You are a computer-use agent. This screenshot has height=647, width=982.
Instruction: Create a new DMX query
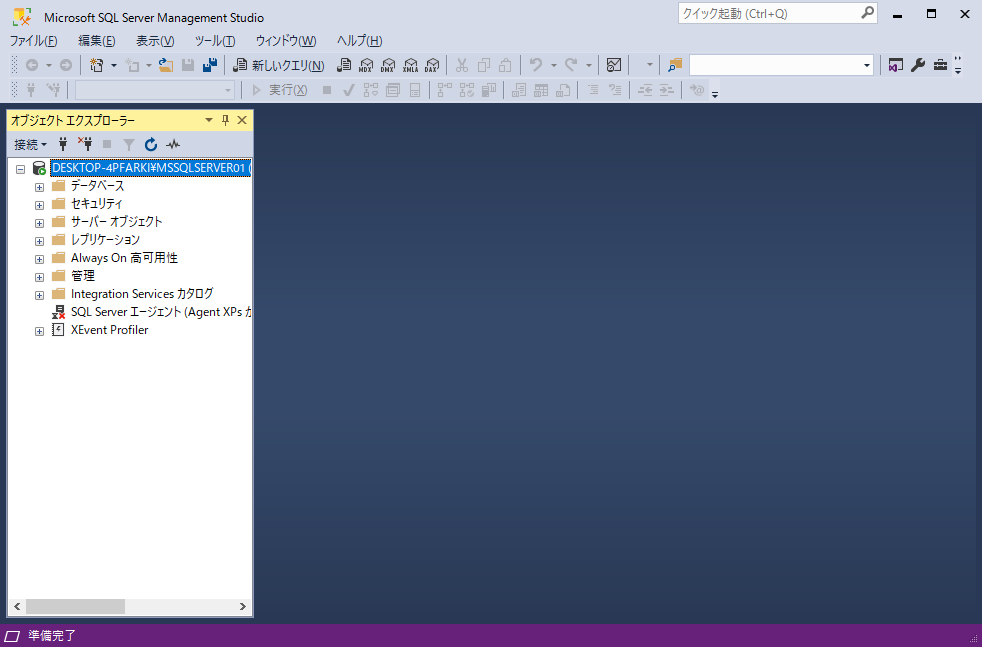click(388, 65)
